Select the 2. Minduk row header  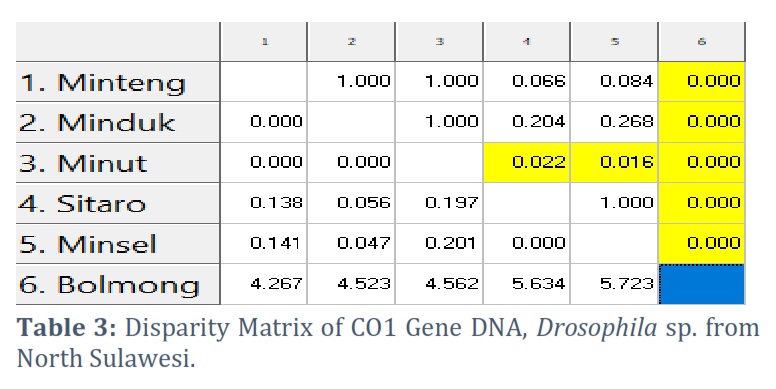[x=118, y=123]
